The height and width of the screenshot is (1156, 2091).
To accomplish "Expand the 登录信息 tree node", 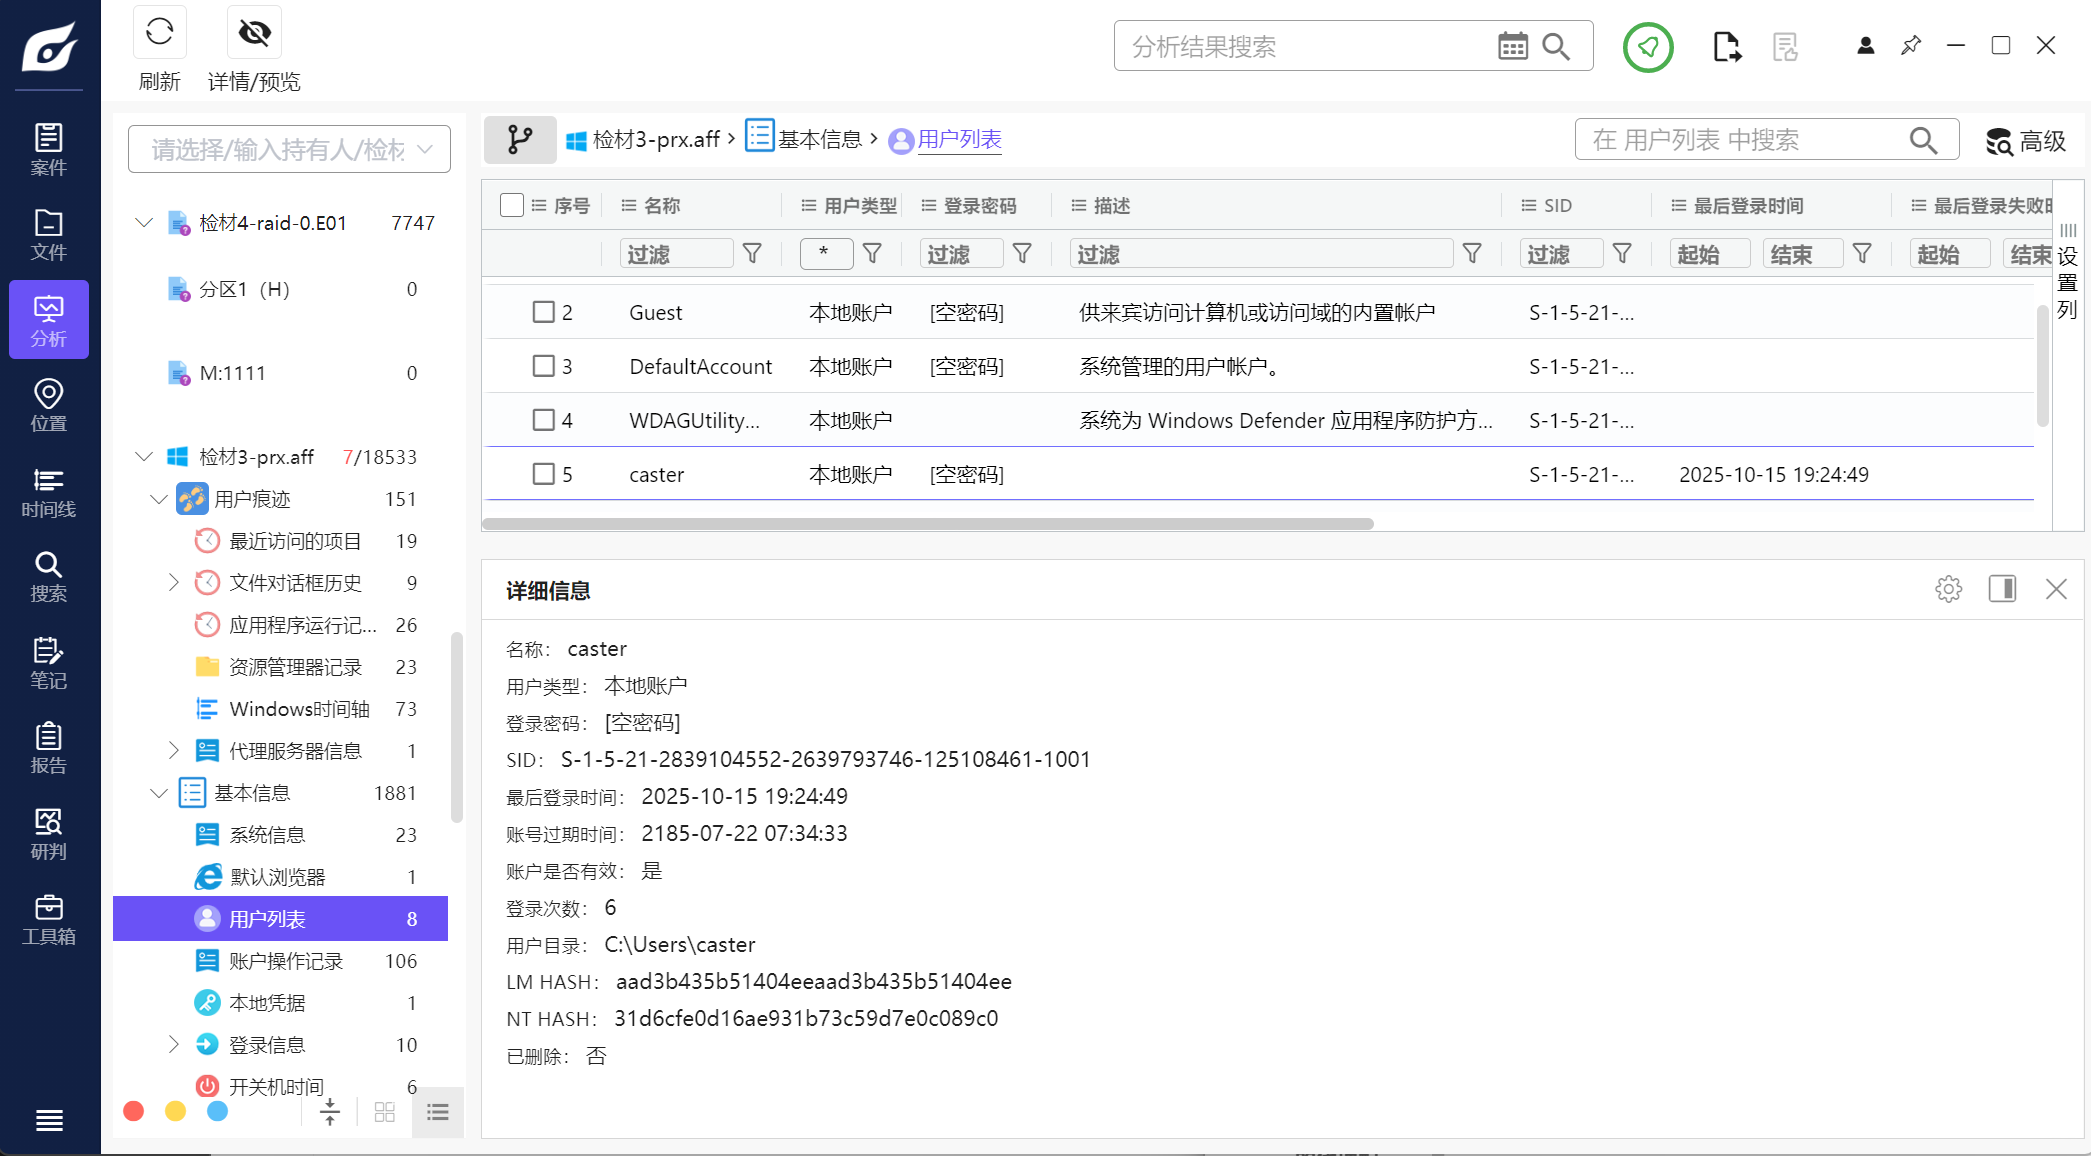I will click(x=173, y=1045).
